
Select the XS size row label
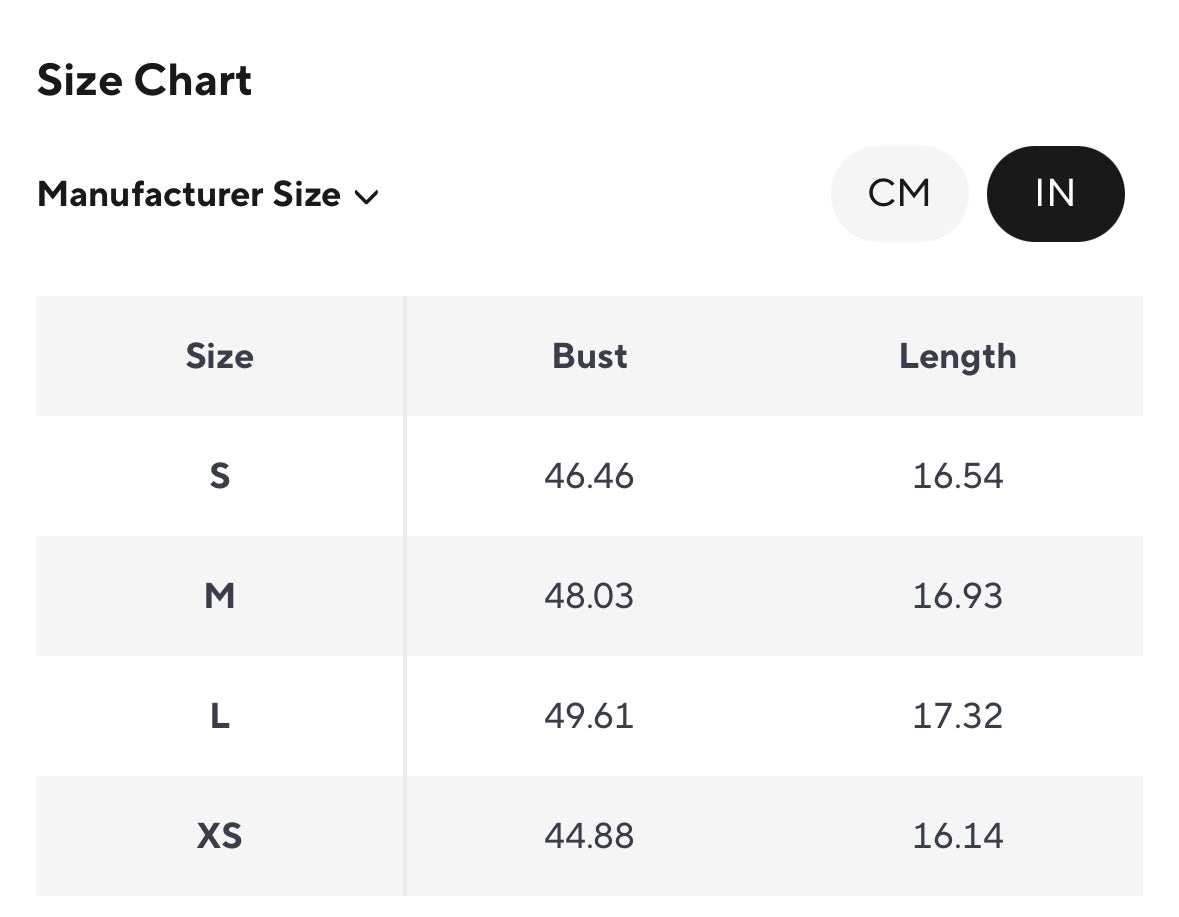[219, 836]
